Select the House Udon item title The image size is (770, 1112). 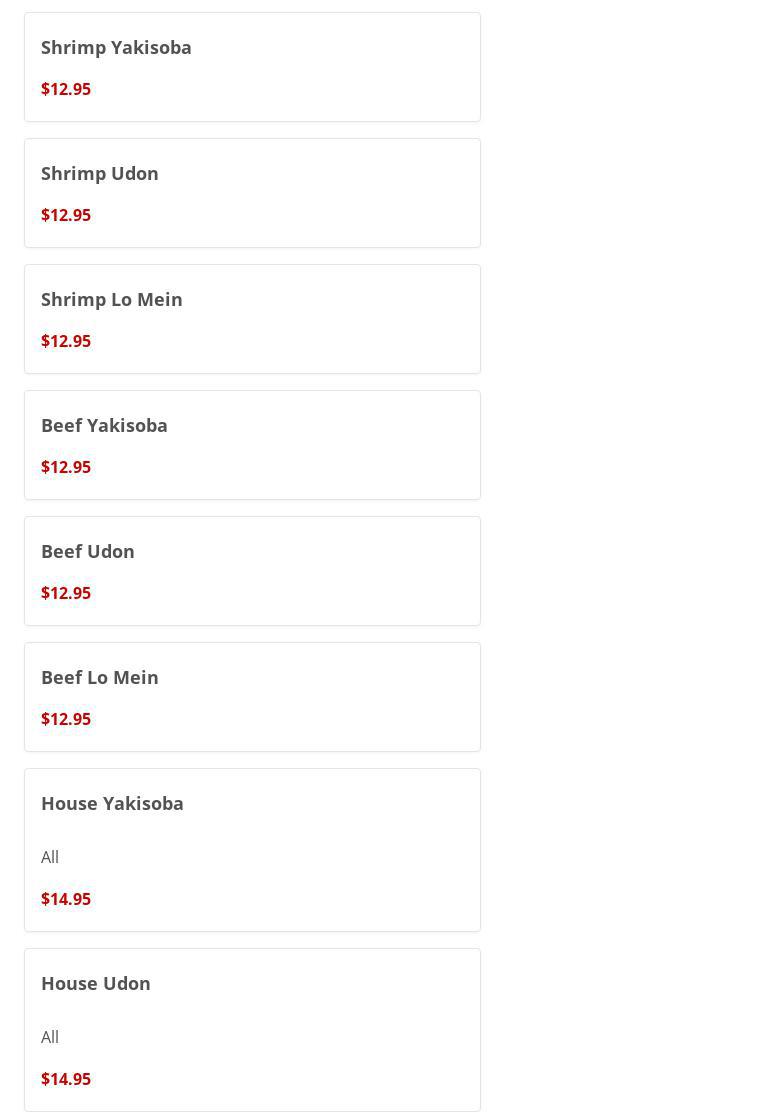(96, 983)
